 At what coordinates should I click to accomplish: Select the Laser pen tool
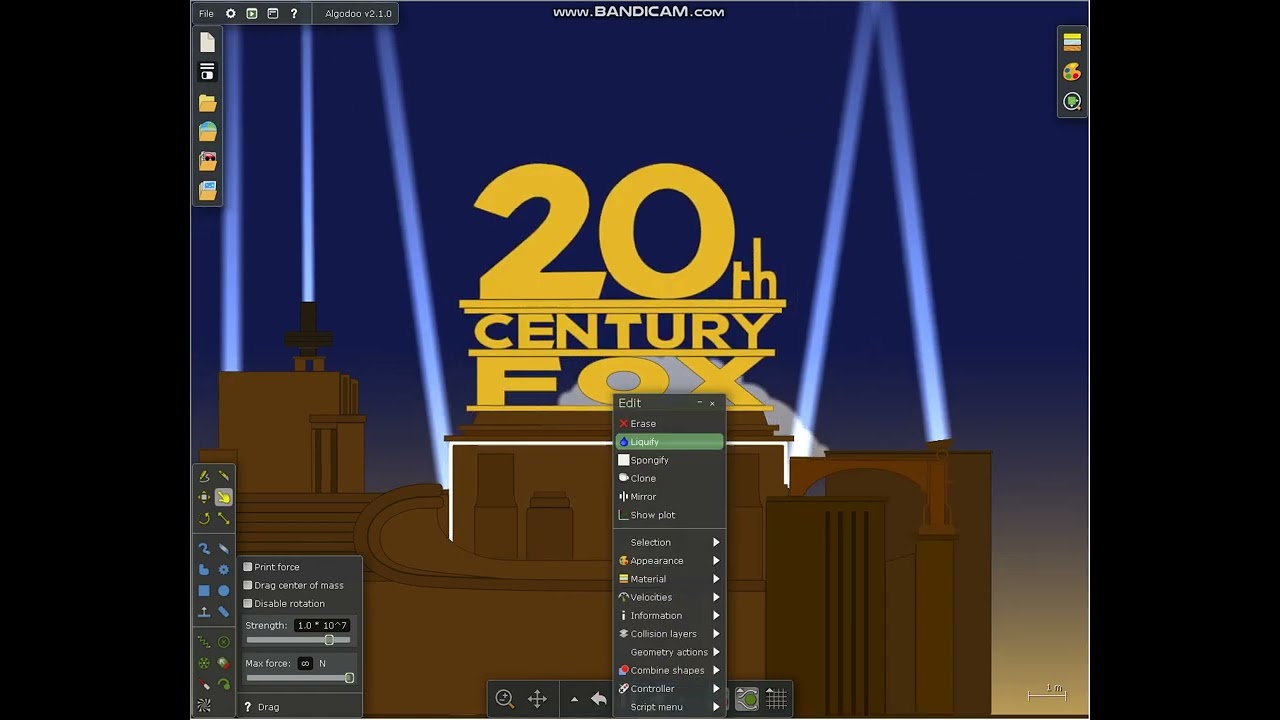tap(204, 684)
